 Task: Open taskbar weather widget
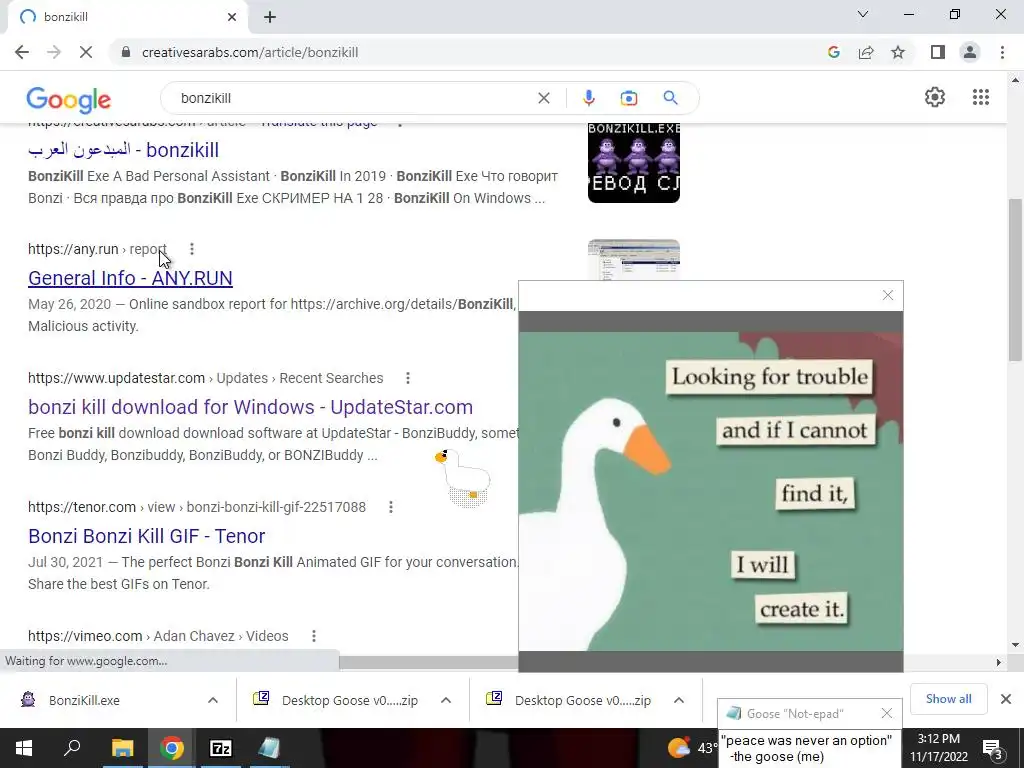(692, 748)
